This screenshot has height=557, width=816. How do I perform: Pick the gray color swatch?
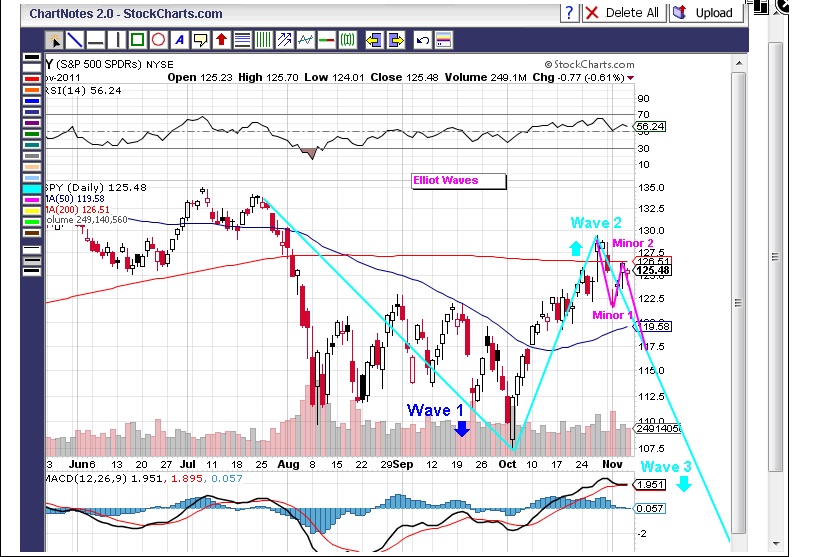click(x=32, y=156)
